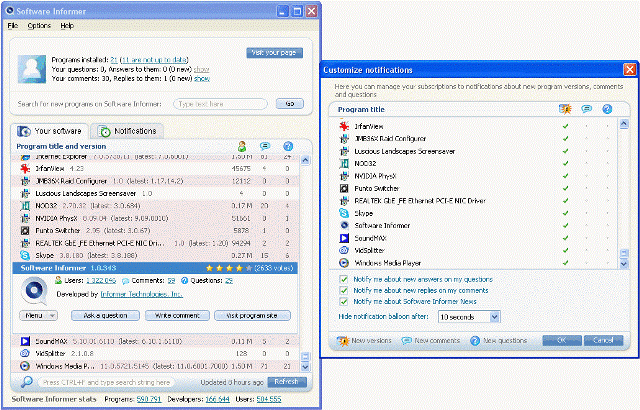Click scroll down arrow in notifications list

(x=624, y=264)
